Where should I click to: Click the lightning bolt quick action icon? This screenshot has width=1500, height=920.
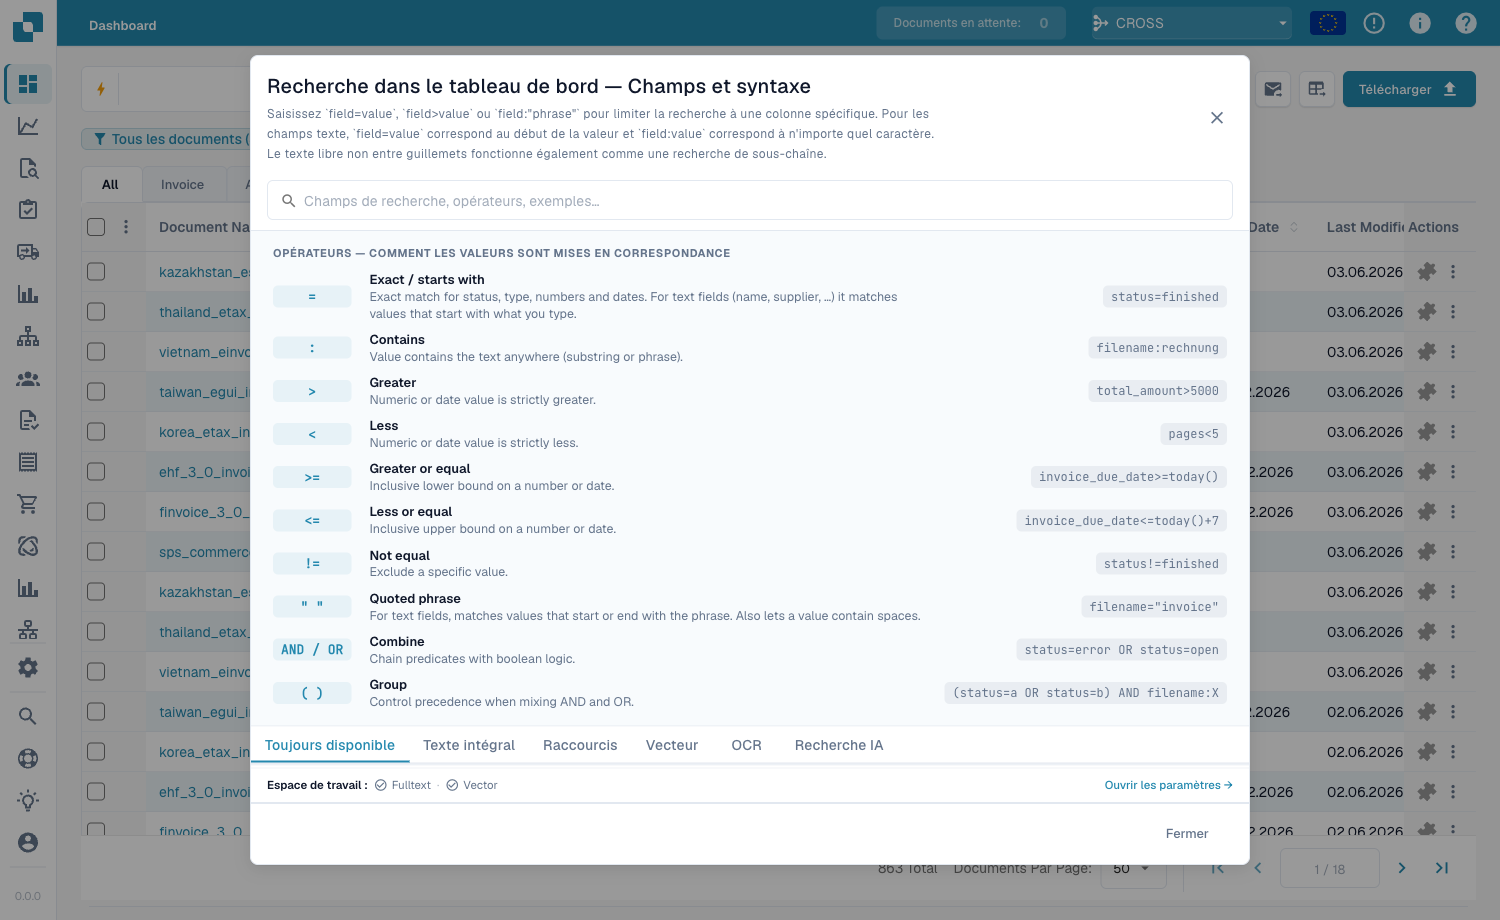click(101, 89)
